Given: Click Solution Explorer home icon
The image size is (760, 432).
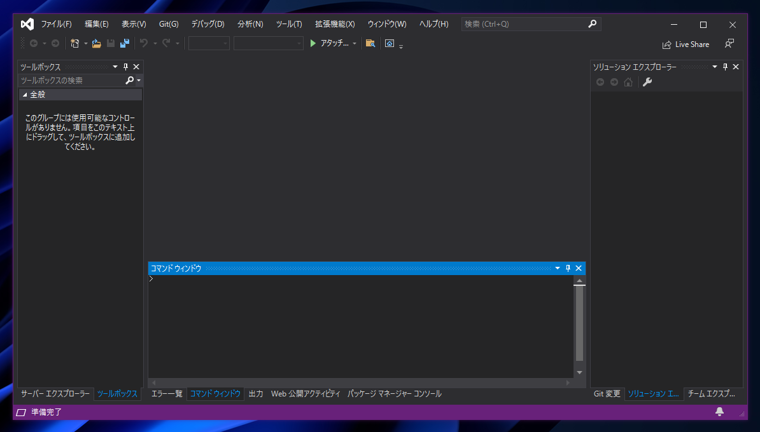Looking at the screenshot, I should click(x=628, y=82).
